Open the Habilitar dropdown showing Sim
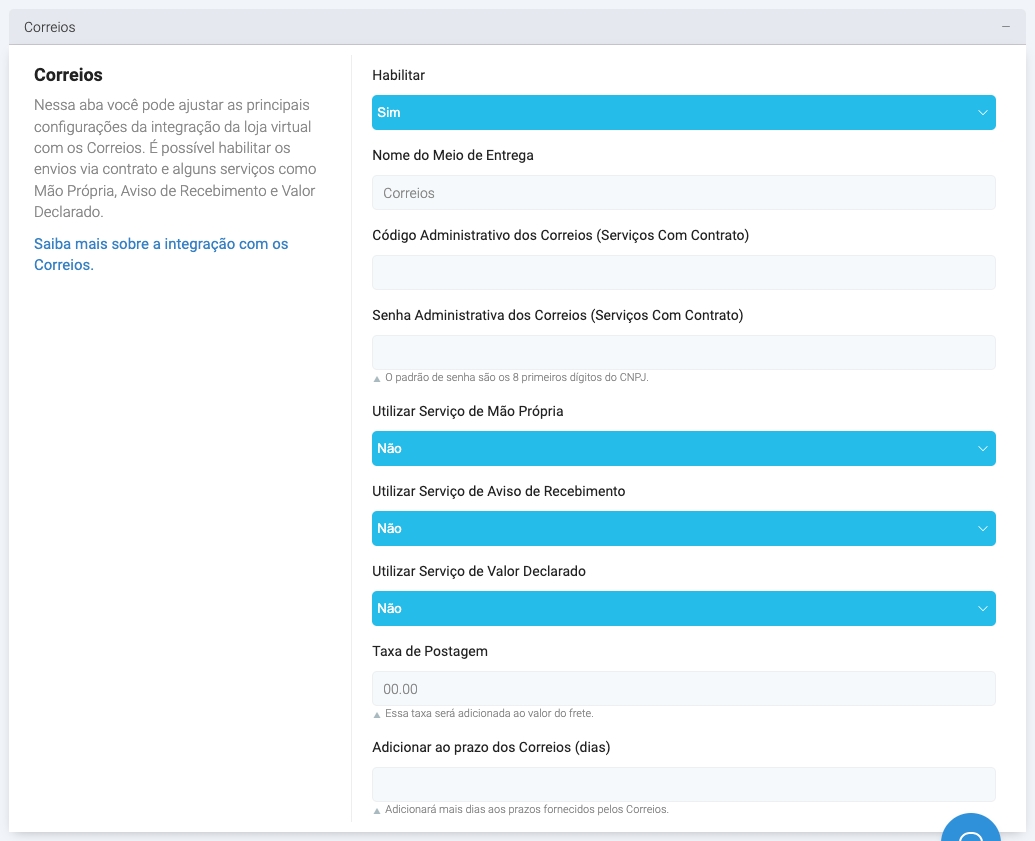Viewport: 1035px width, 841px height. click(683, 113)
